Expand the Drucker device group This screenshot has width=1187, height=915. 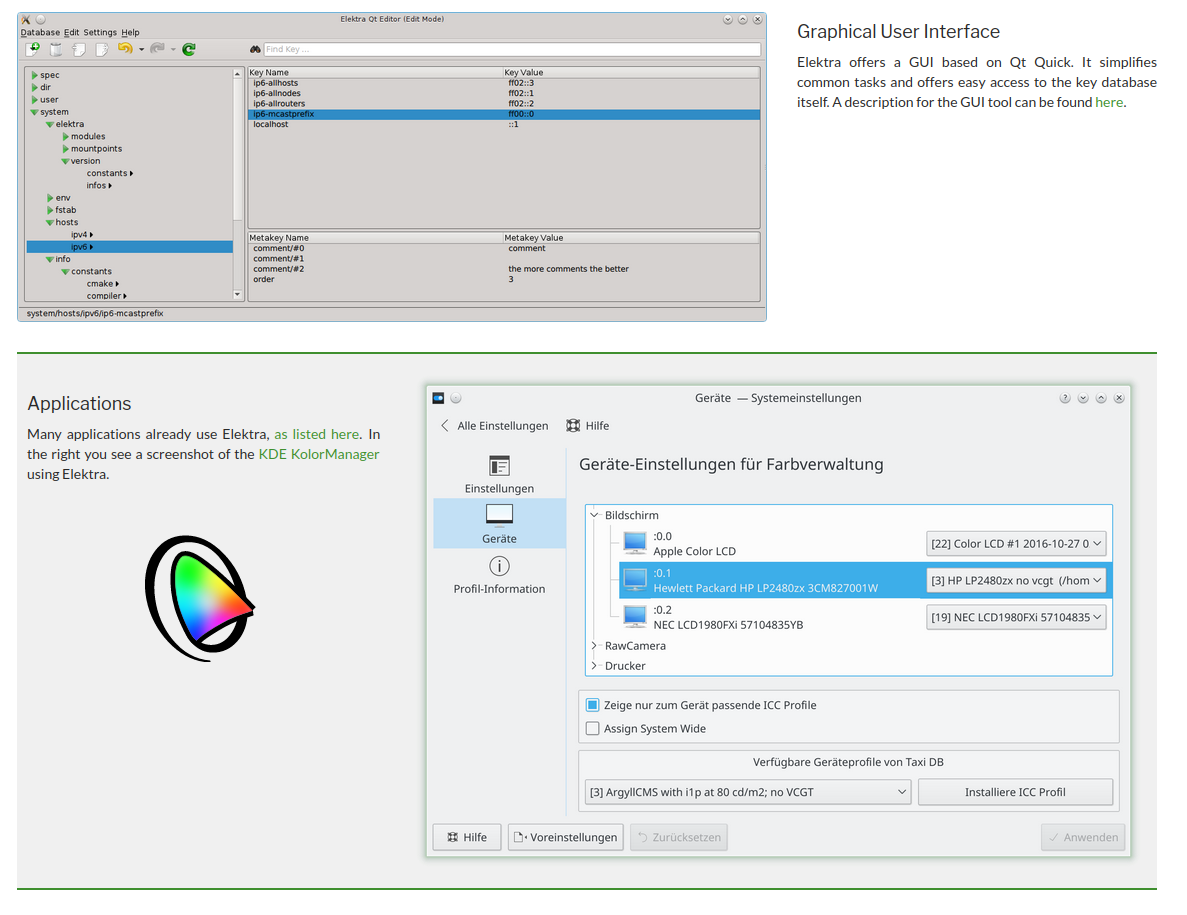pyautogui.click(x=594, y=666)
